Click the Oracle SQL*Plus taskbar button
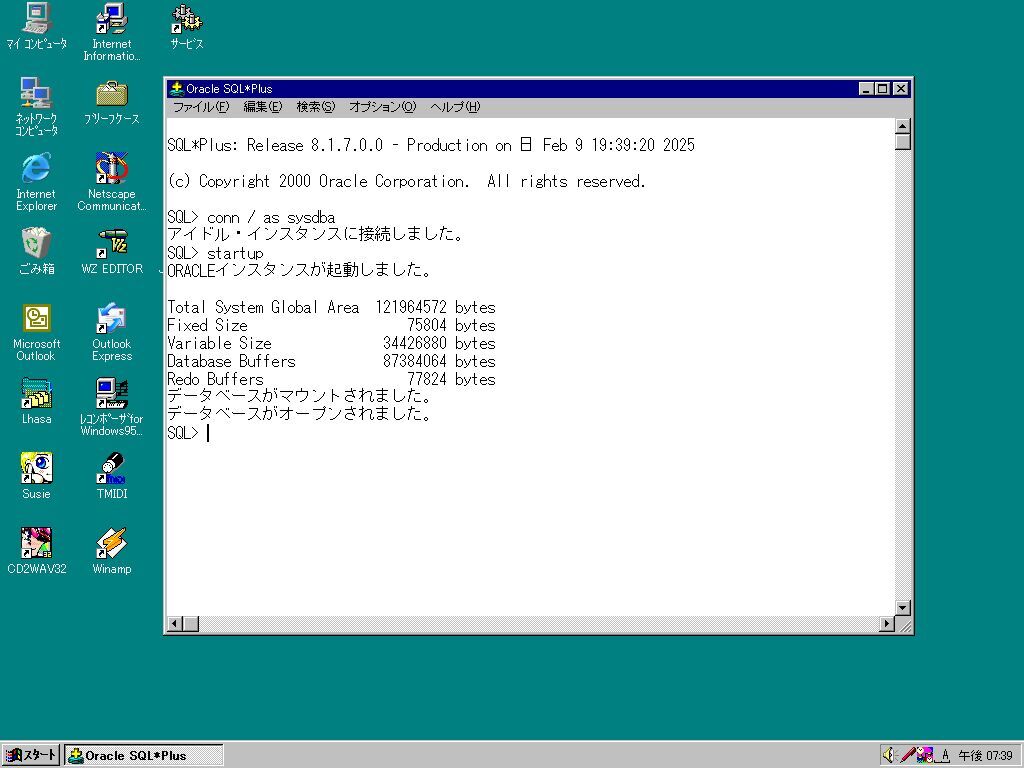This screenshot has width=1024, height=768. tap(144, 755)
